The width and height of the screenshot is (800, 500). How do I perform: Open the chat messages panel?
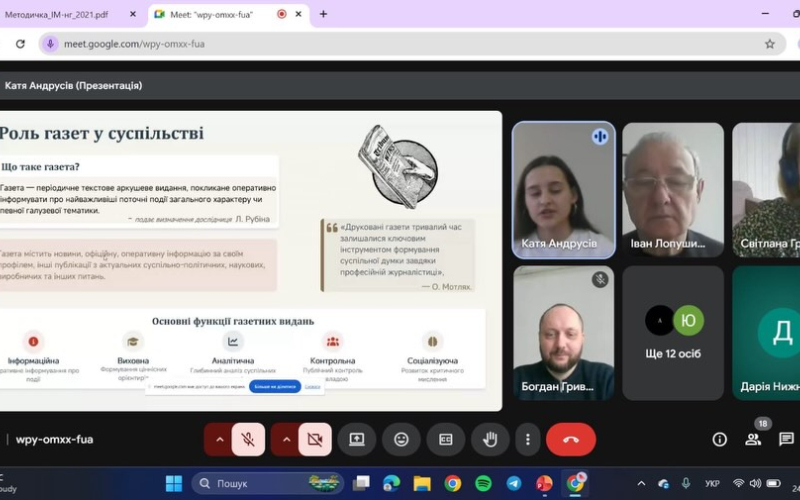[786, 439]
